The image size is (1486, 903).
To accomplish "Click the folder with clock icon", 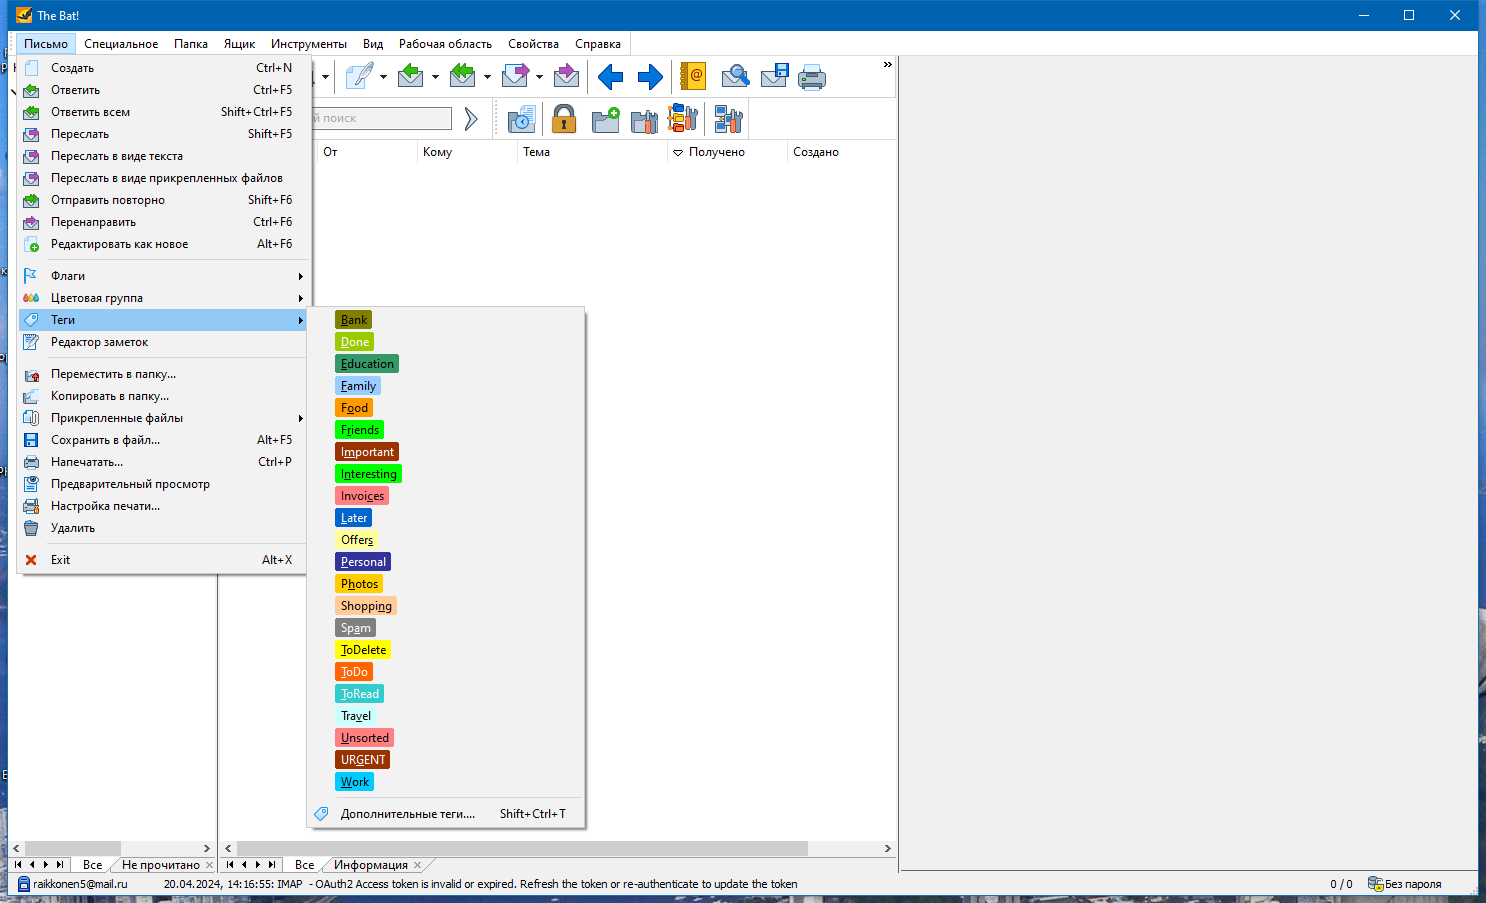I will pyautogui.click(x=522, y=120).
